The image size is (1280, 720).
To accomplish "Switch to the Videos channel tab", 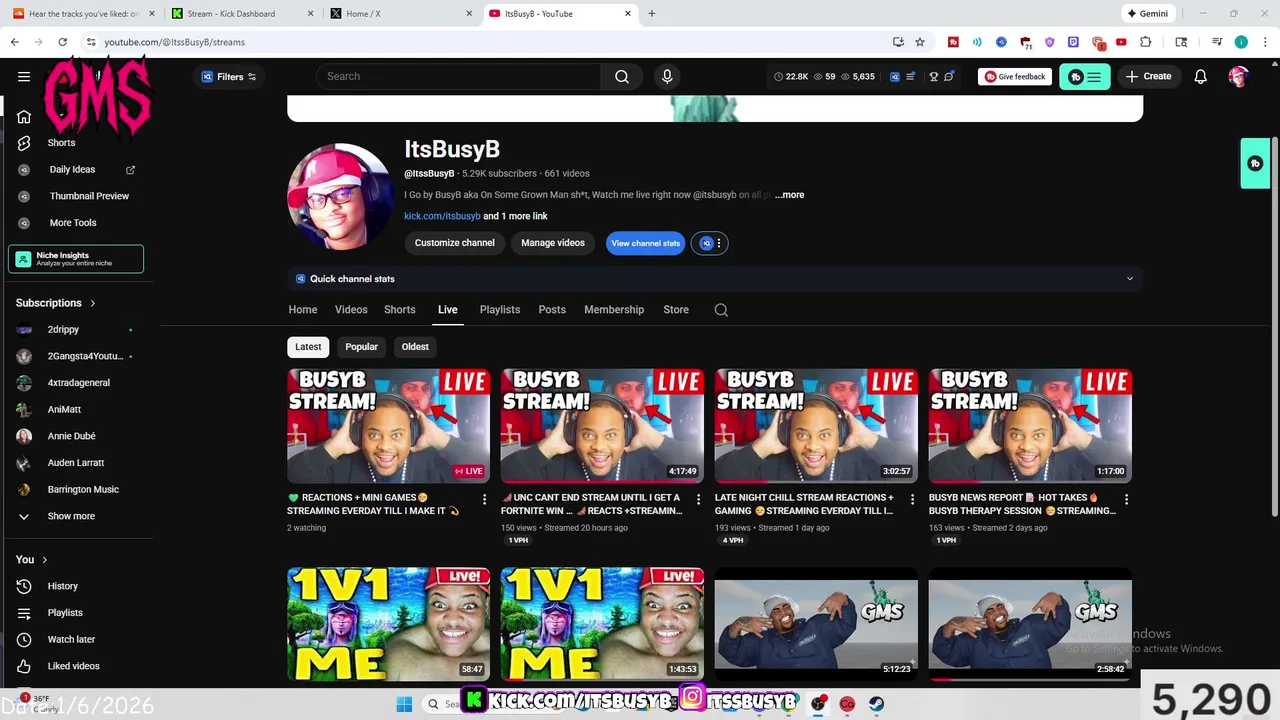I will point(351,310).
